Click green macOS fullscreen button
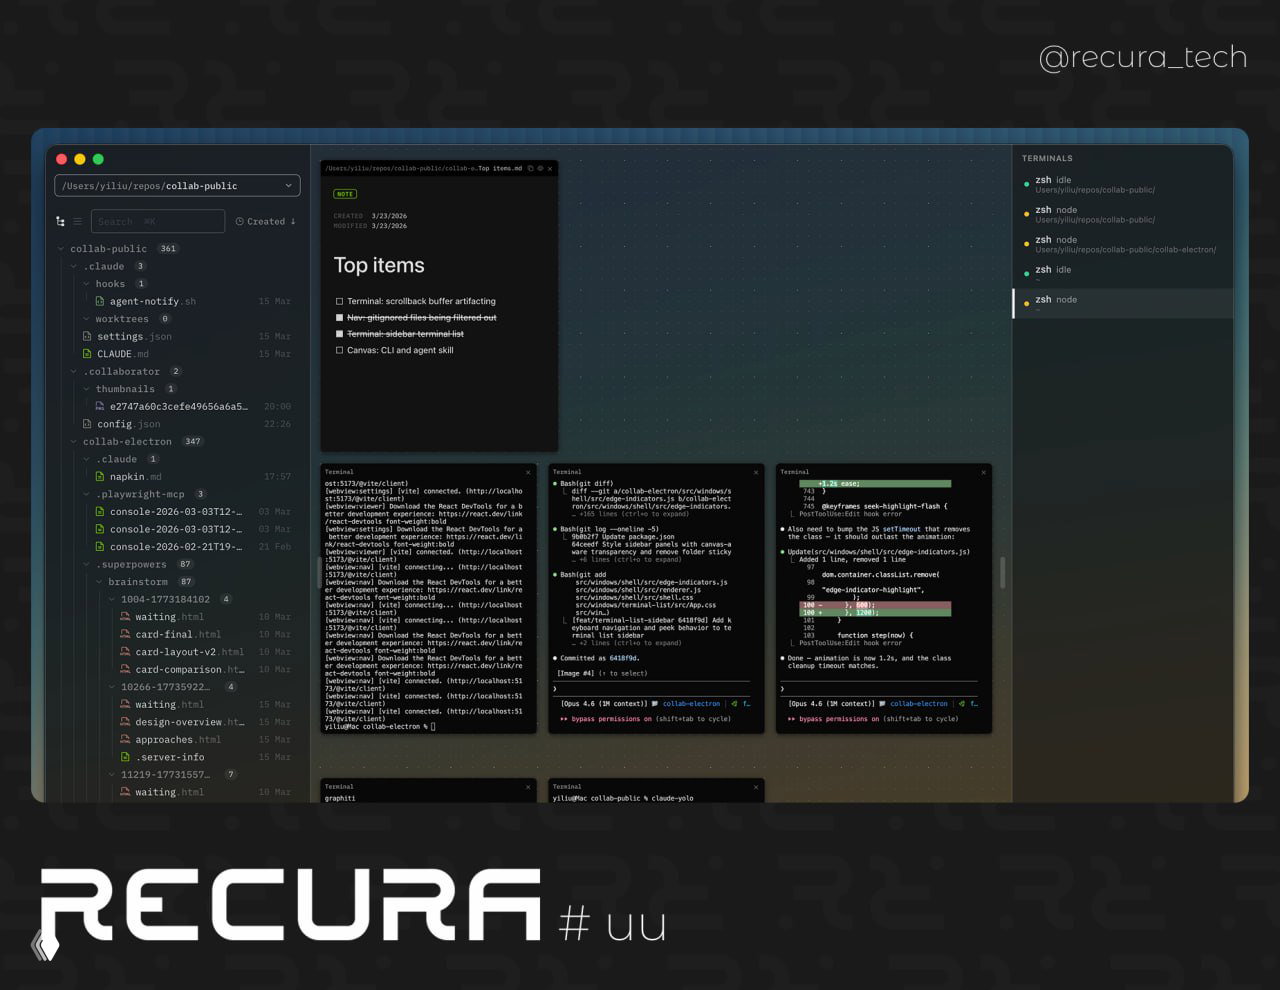The height and width of the screenshot is (990, 1280). click(98, 159)
